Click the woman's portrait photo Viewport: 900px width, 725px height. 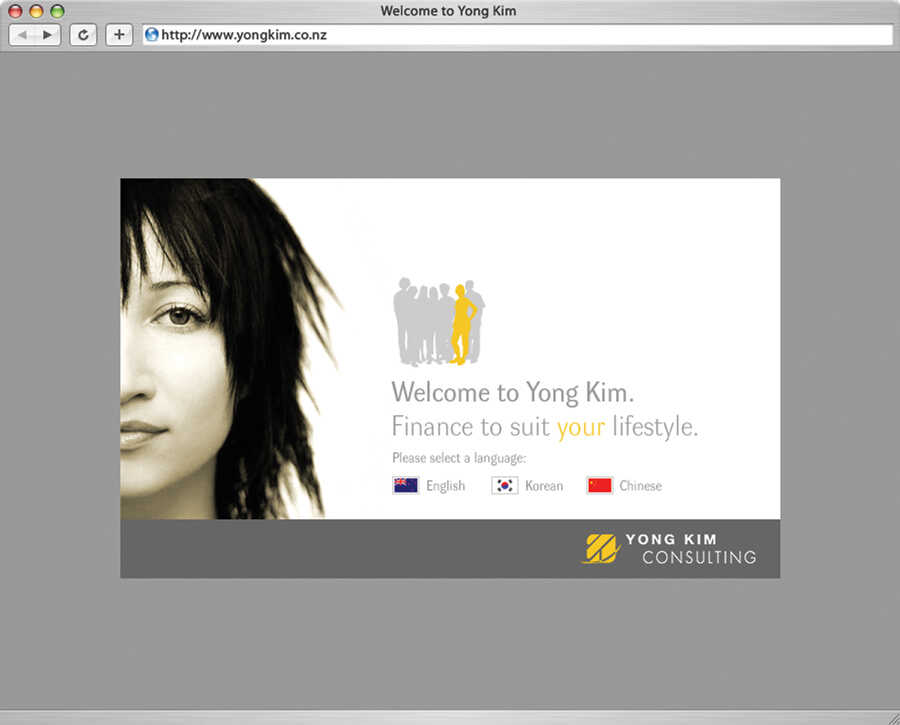point(231,349)
